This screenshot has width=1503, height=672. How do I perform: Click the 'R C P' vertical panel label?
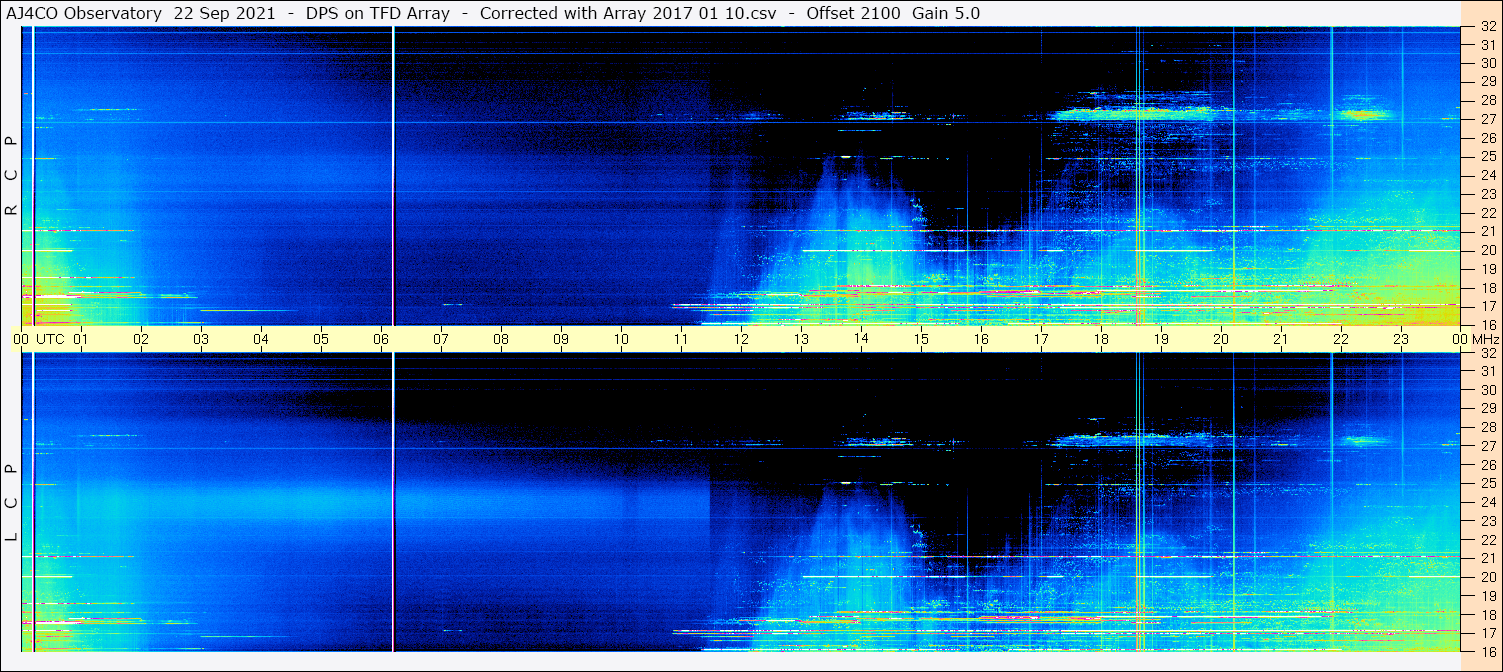11,175
